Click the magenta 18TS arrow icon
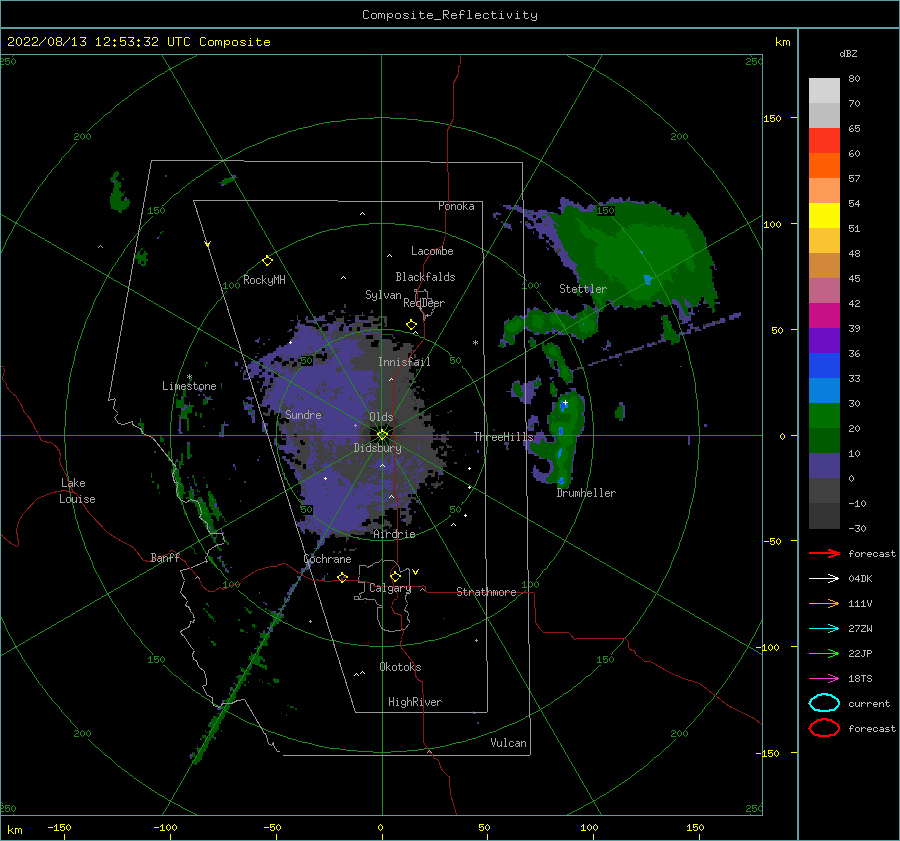This screenshot has height=841, width=900. tap(824, 679)
